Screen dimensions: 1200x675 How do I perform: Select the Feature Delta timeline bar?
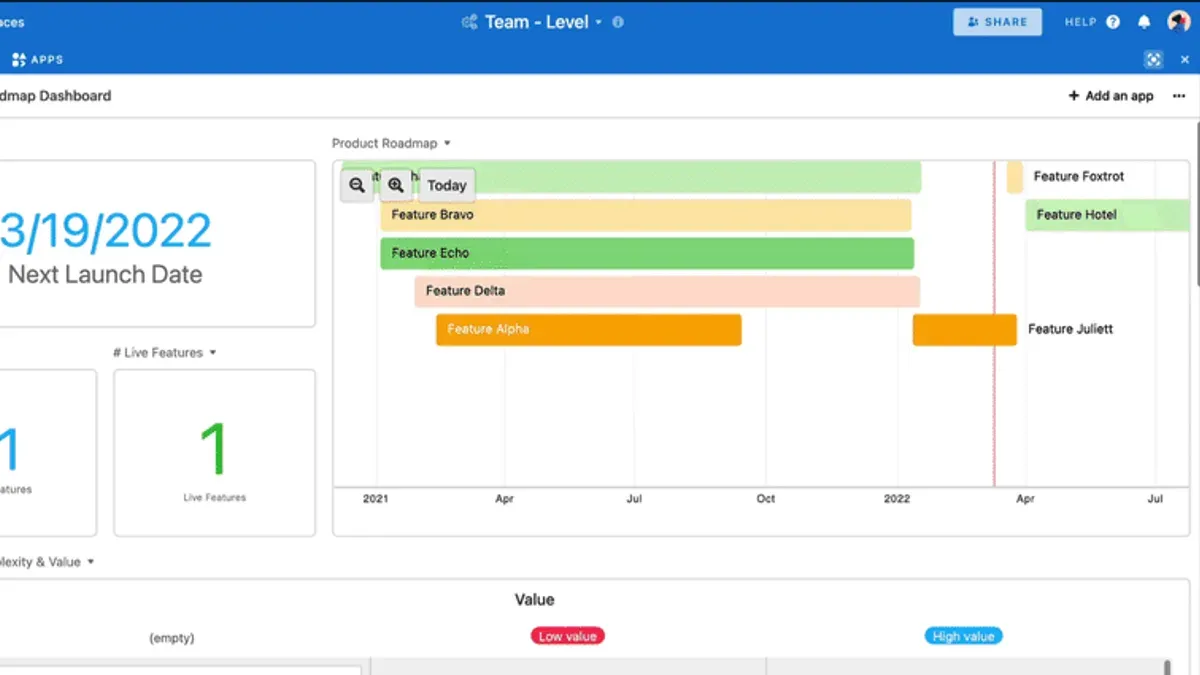tap(667, 291)
